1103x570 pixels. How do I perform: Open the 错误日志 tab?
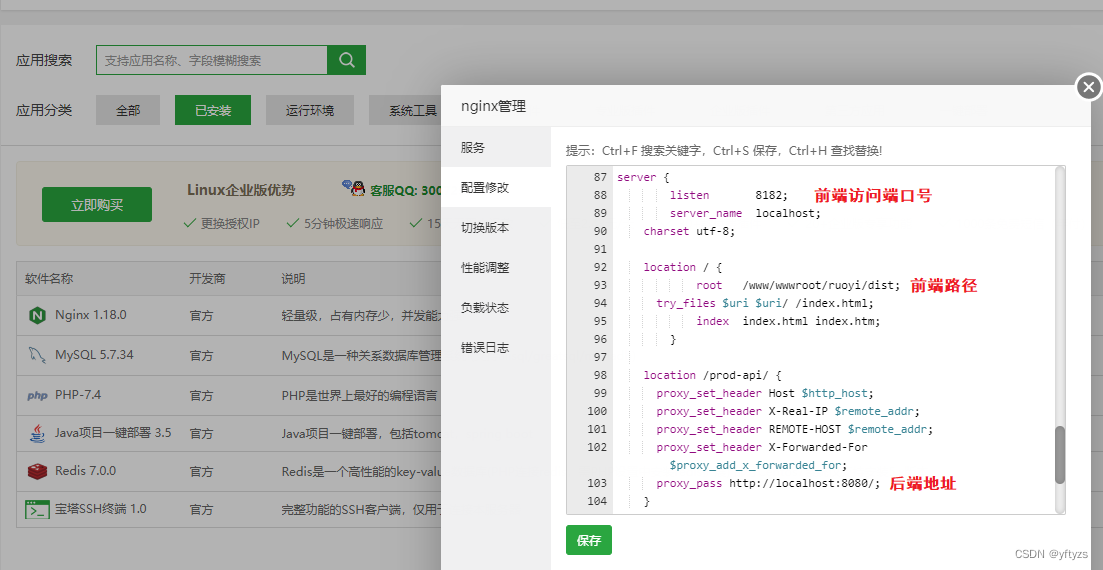[496, 348]
